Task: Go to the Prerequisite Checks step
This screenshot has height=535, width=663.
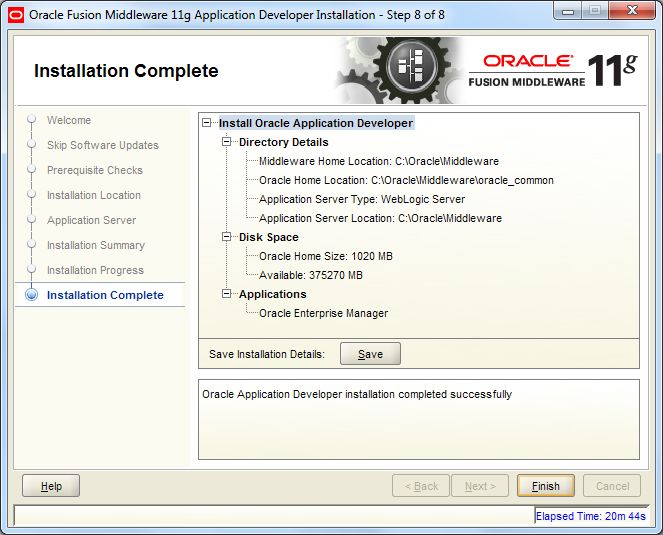Action: pos(95,170)
